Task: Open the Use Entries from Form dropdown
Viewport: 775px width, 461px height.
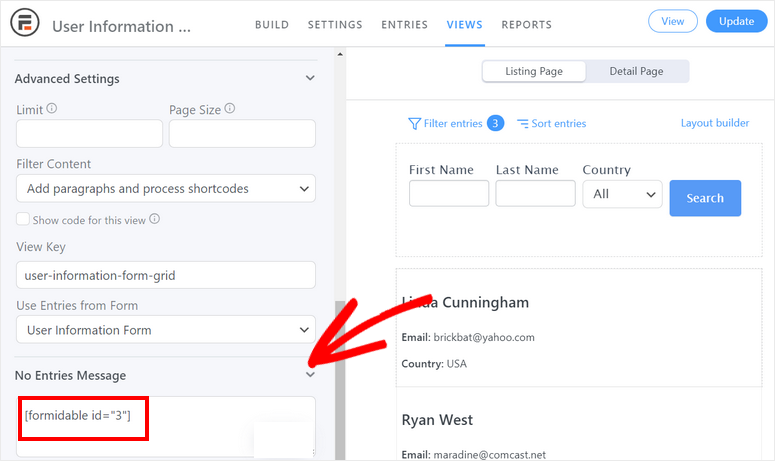Action: click(x=165, y=330)
